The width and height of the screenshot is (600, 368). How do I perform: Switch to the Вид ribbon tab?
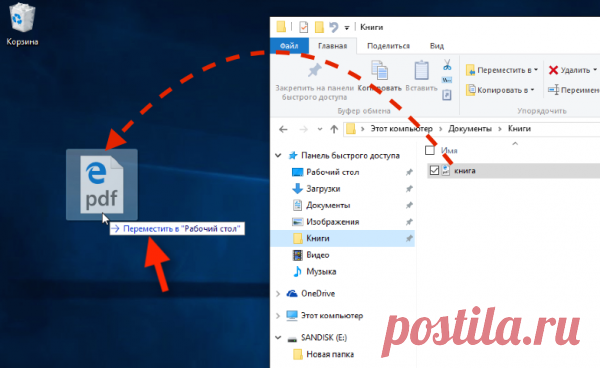(x=437, y=46)
